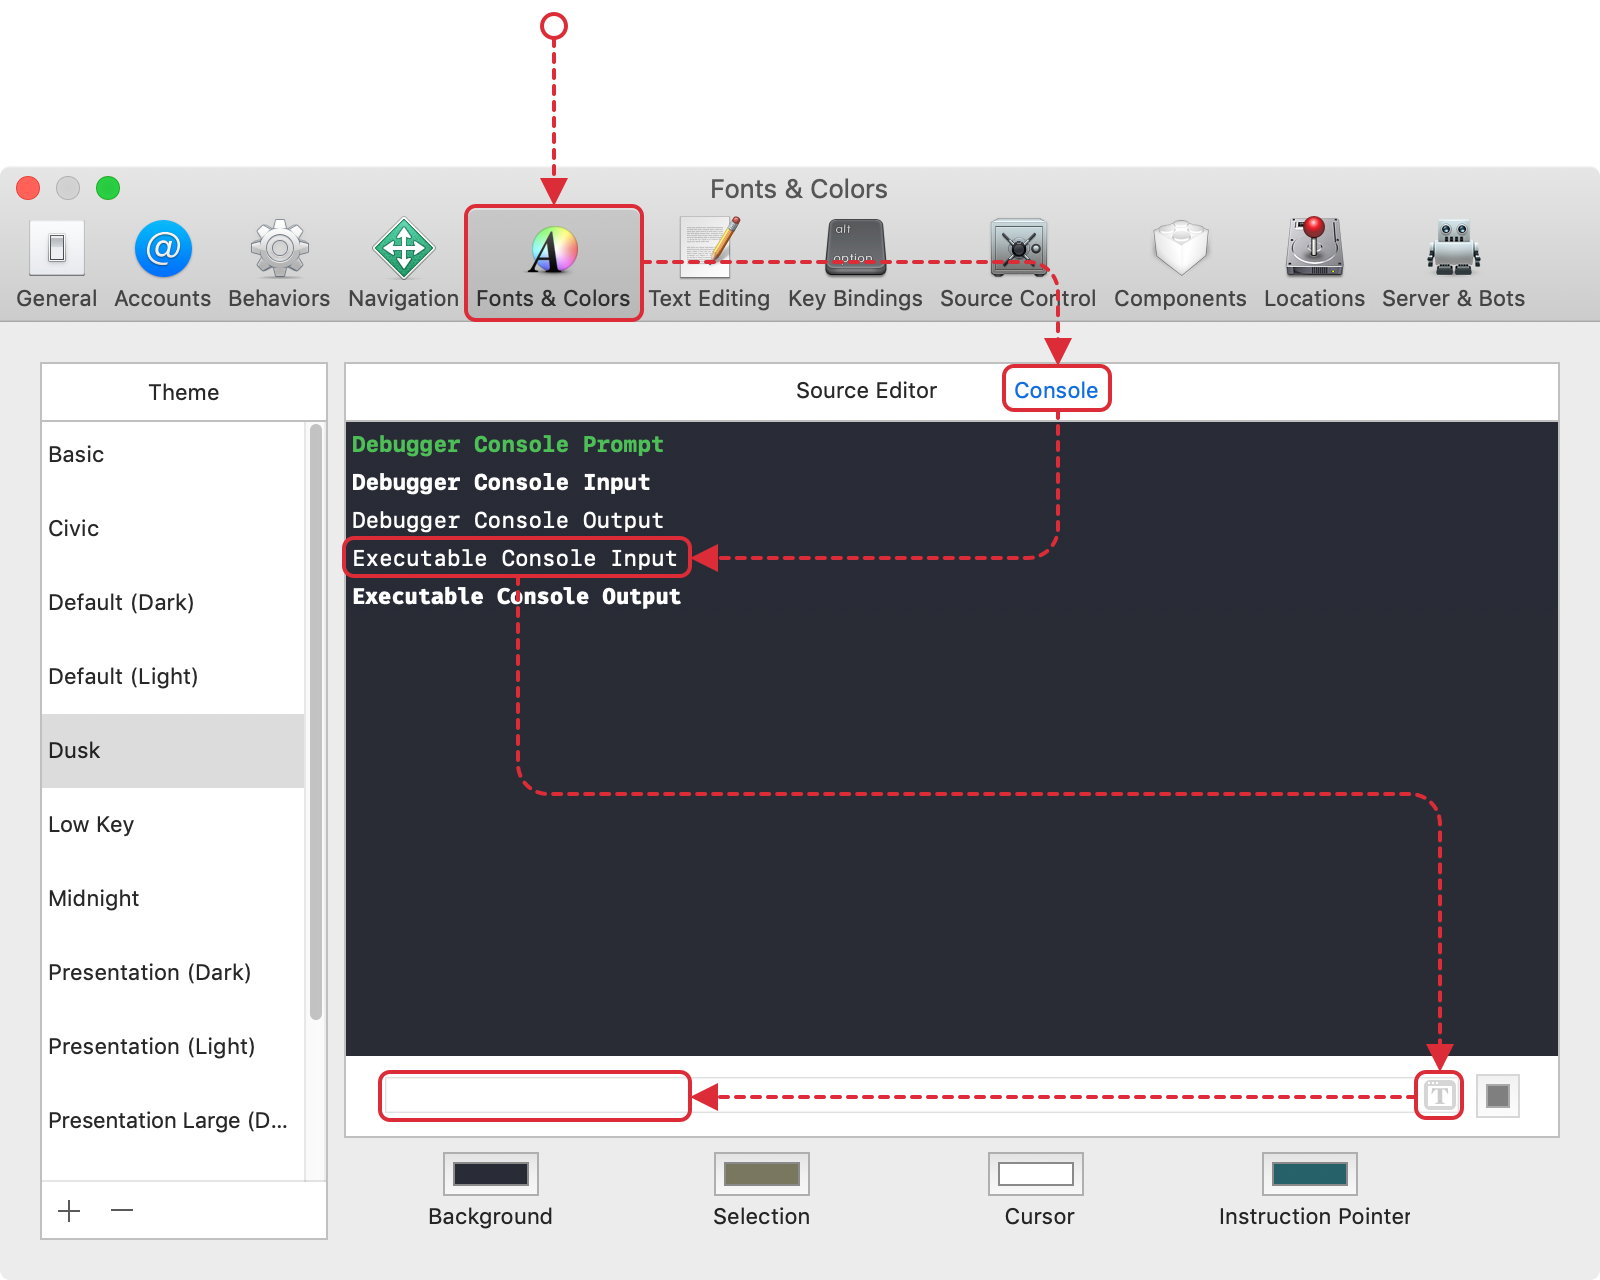Select the Midnight theme

[x=173, y=899]
